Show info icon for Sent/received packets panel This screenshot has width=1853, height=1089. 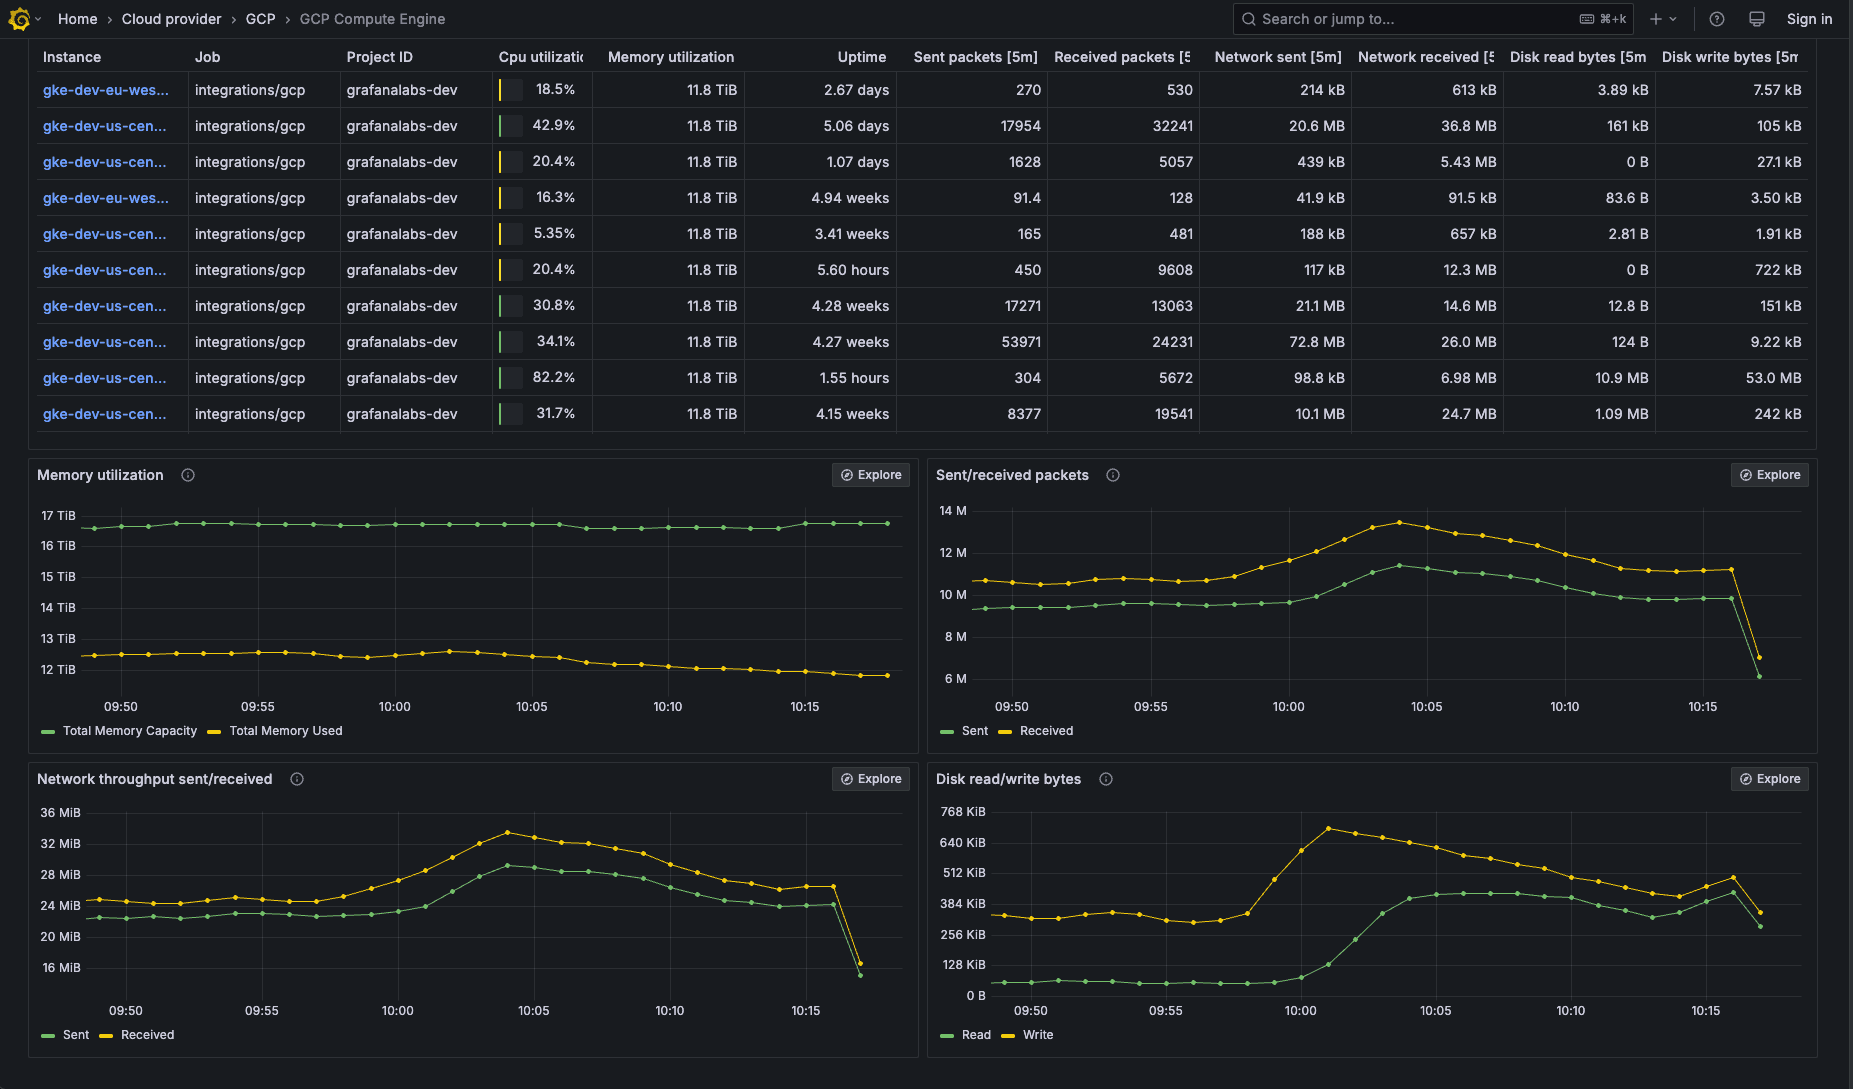1113,475
